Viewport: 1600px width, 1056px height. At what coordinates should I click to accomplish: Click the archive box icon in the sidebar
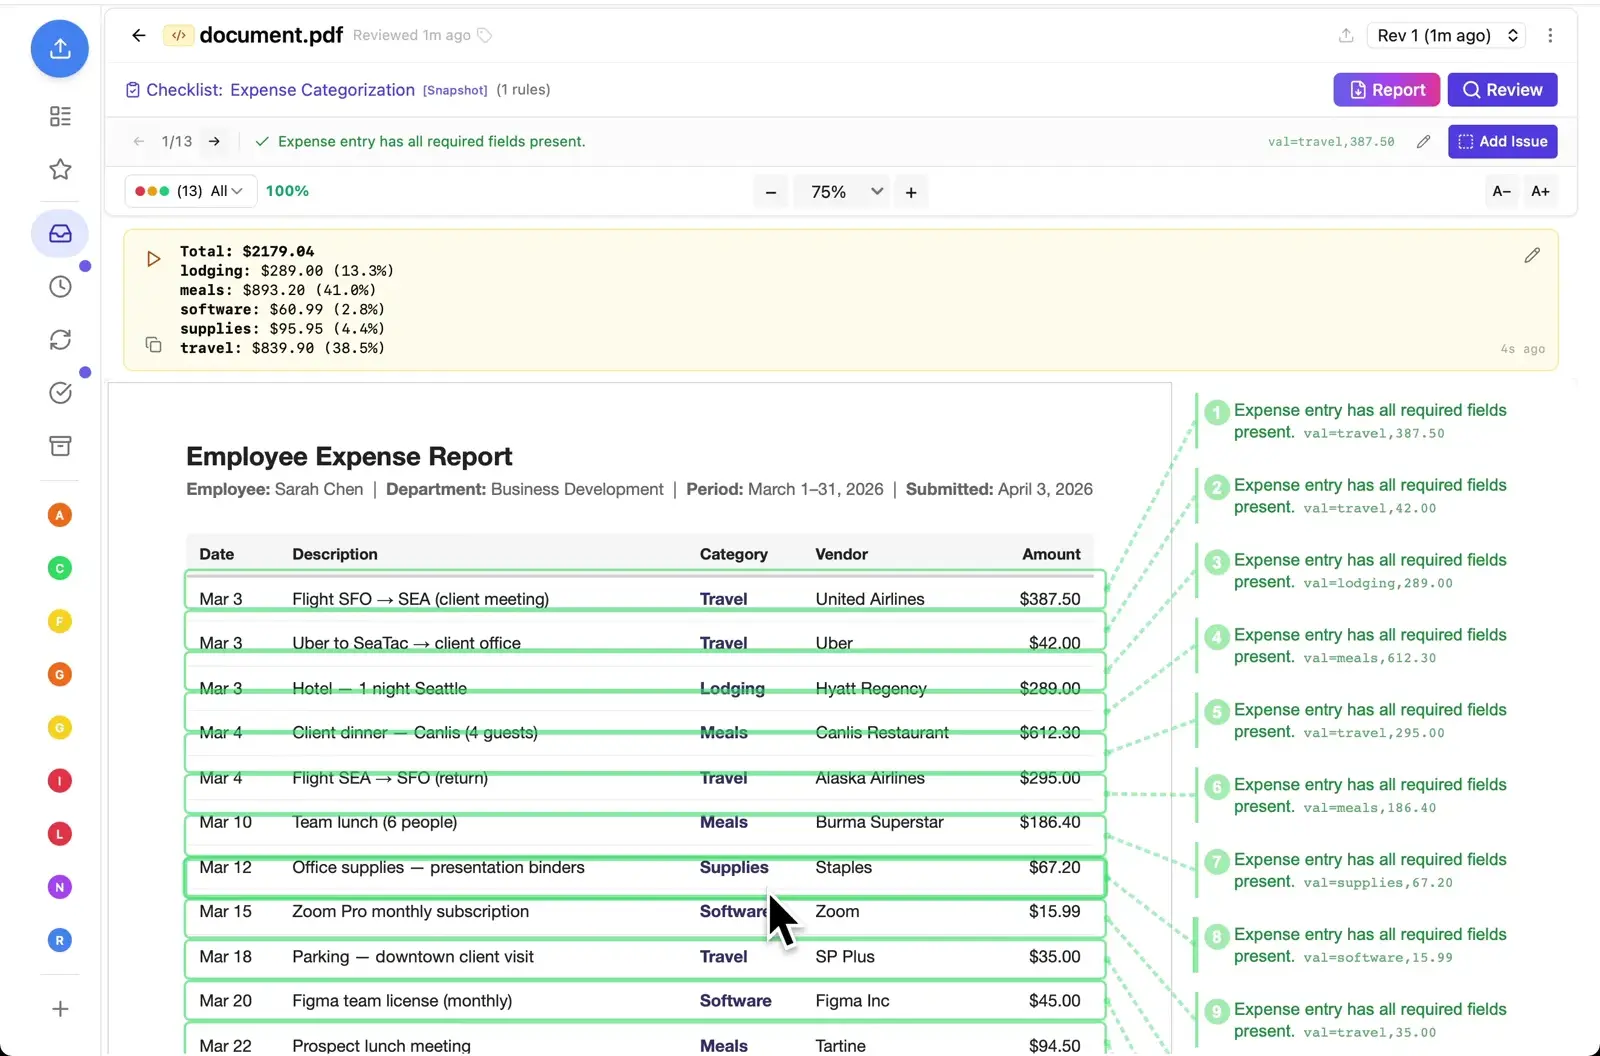click(x=60, y=446)
